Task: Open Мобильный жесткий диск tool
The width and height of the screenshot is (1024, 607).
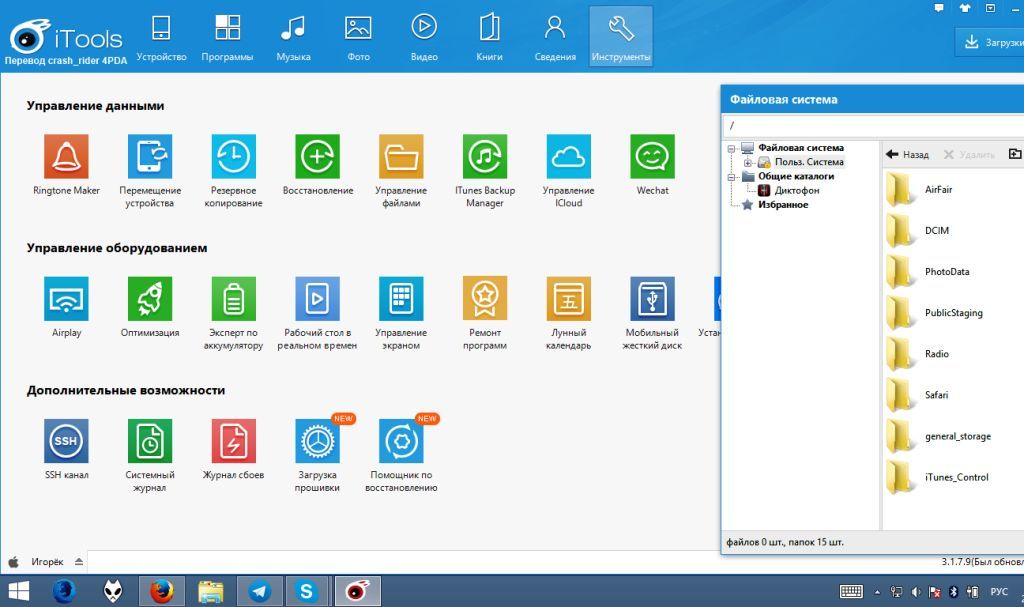Action: click(x=652, y=299)
